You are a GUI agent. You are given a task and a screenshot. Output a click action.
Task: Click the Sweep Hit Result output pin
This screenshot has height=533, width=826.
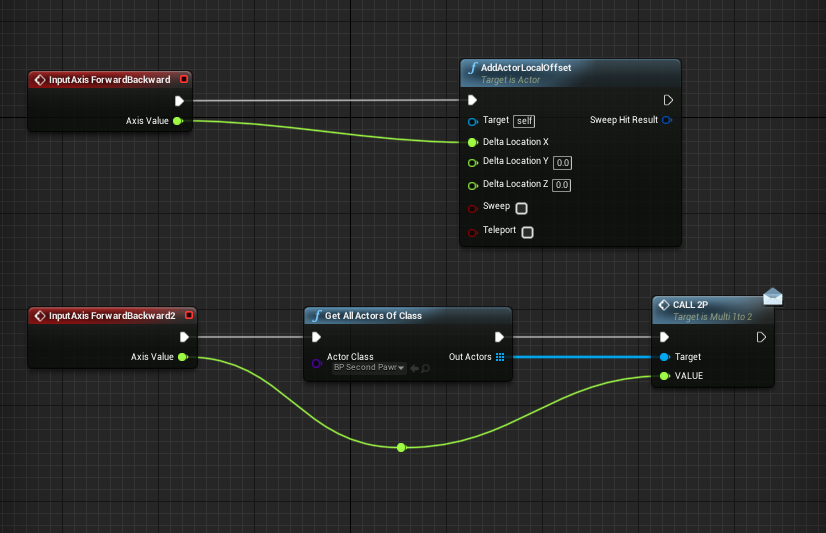667,120
